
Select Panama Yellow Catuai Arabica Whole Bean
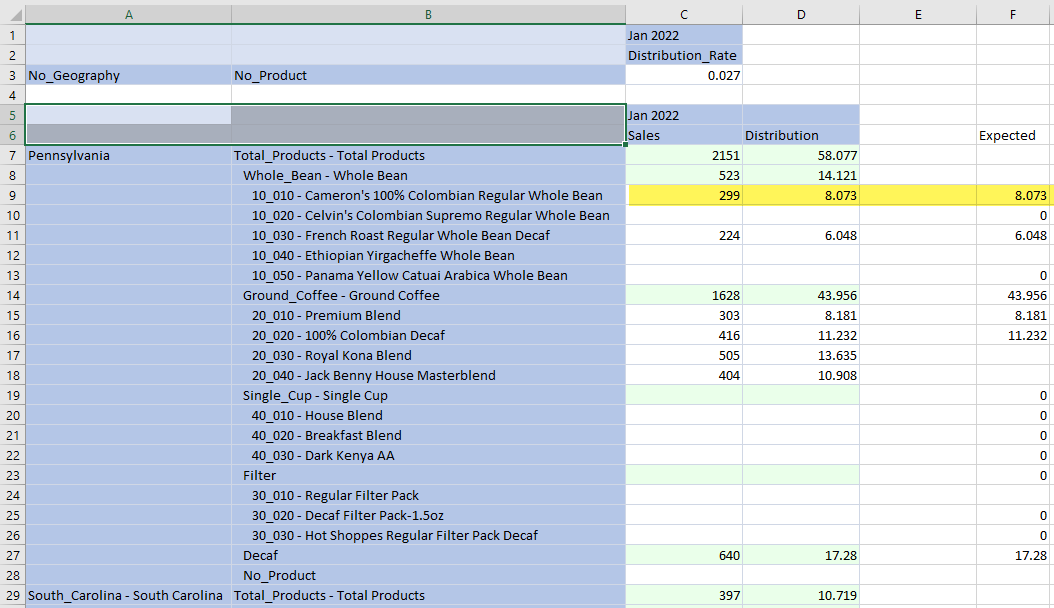point(428,275)
